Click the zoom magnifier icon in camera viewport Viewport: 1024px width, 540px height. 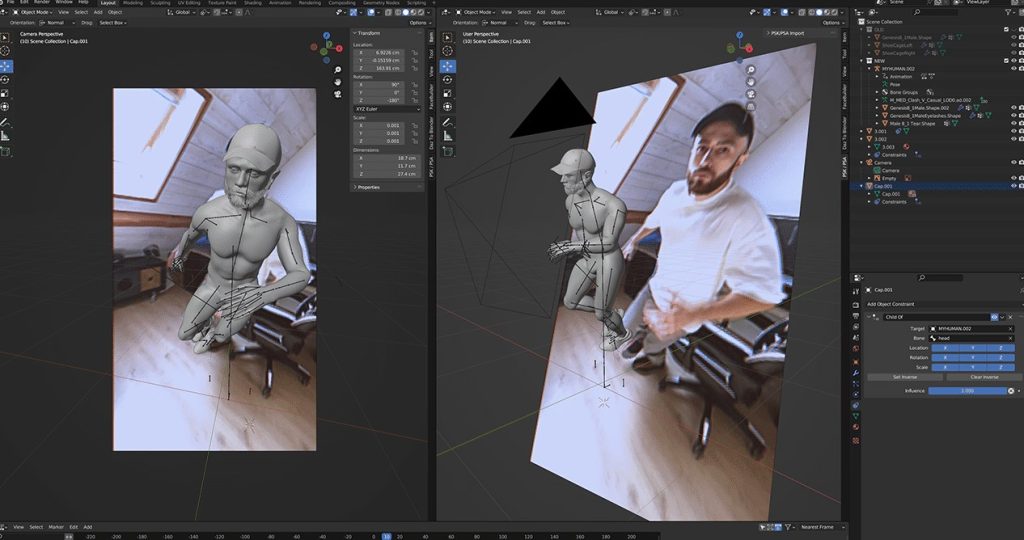click(x=338, y=69)
